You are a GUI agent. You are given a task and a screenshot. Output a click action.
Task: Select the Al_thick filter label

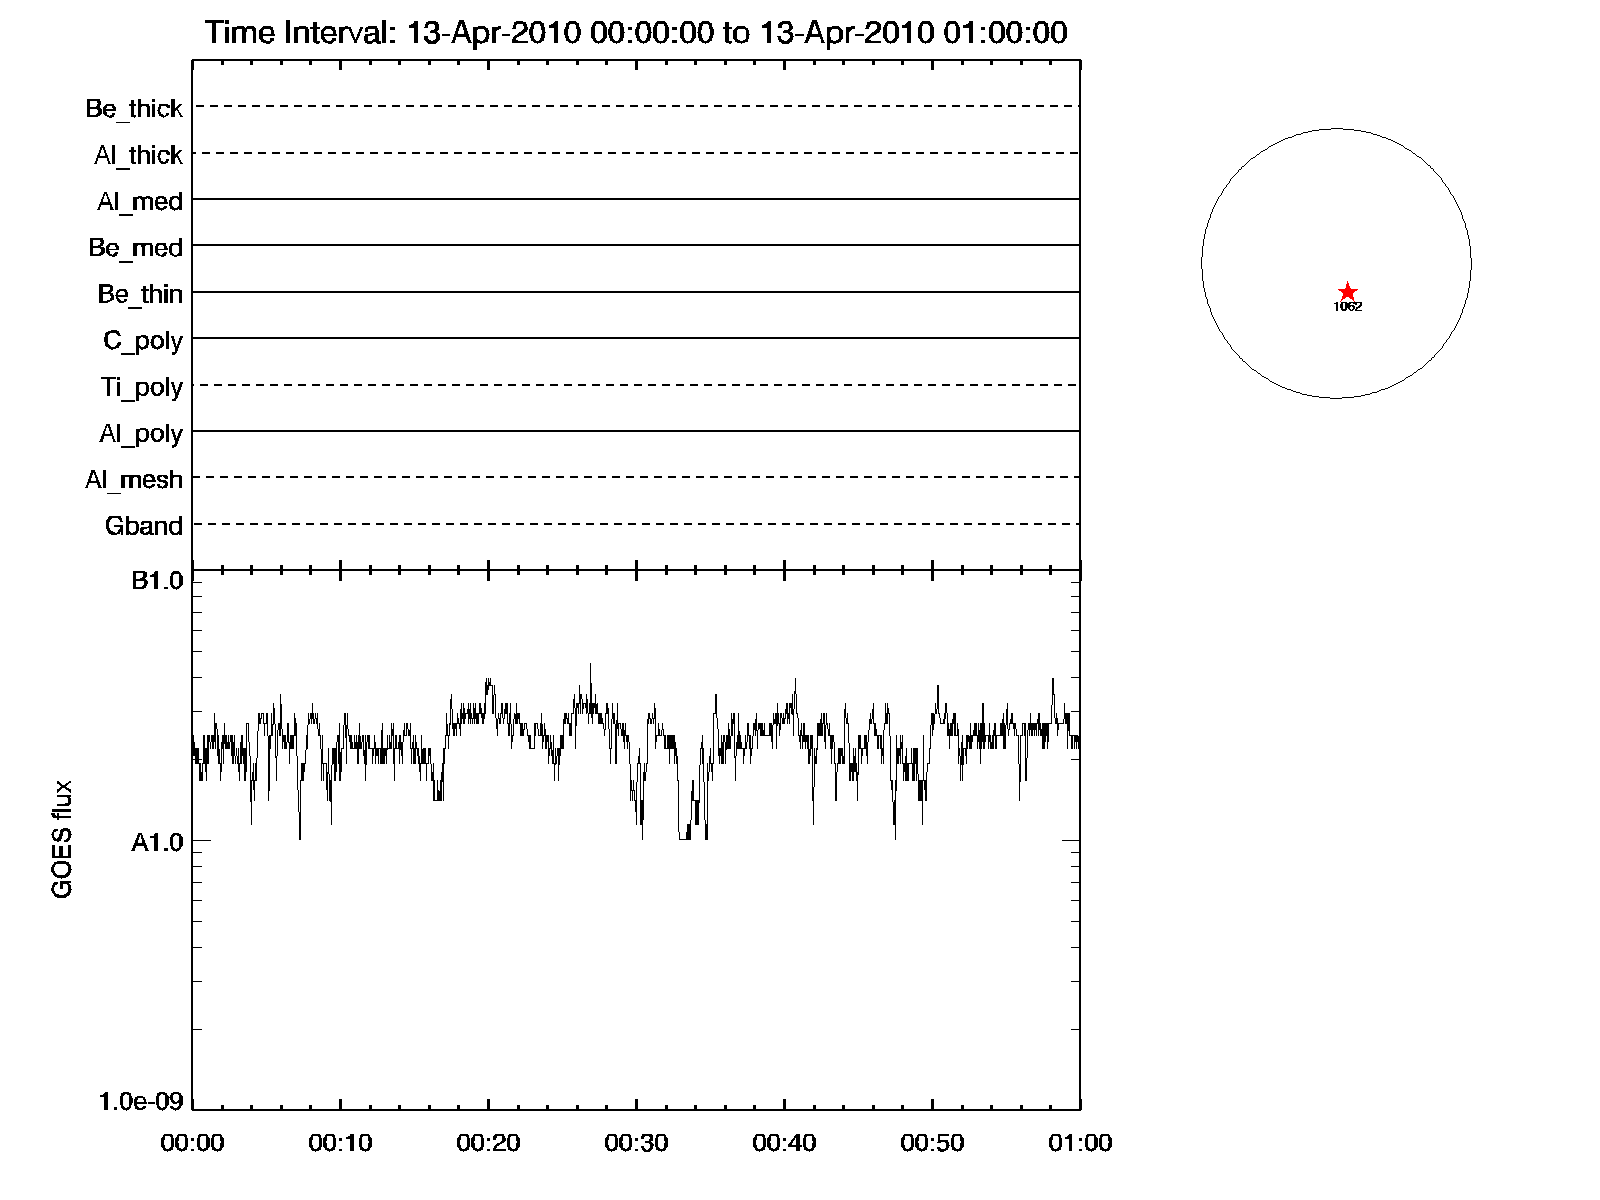(x=138, y=155)
